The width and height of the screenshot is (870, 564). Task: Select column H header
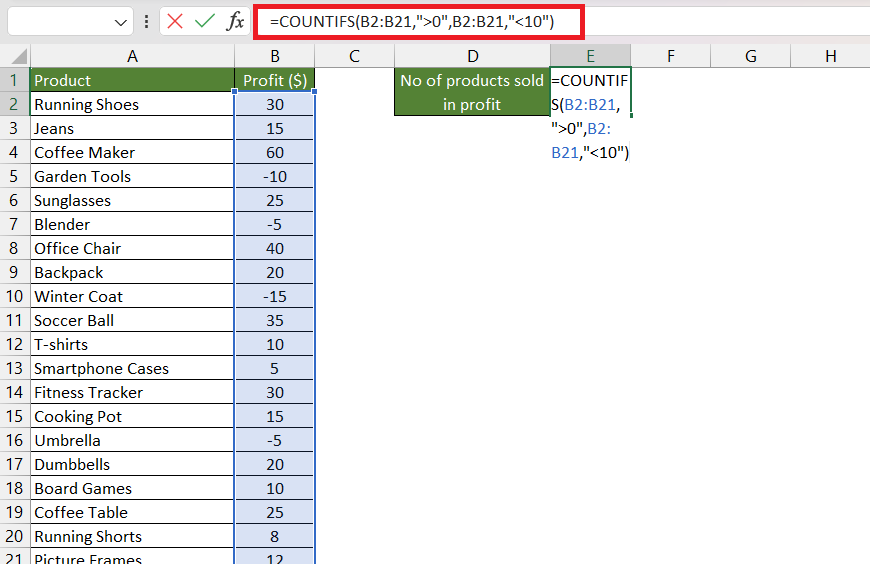[x=830, y=56]
